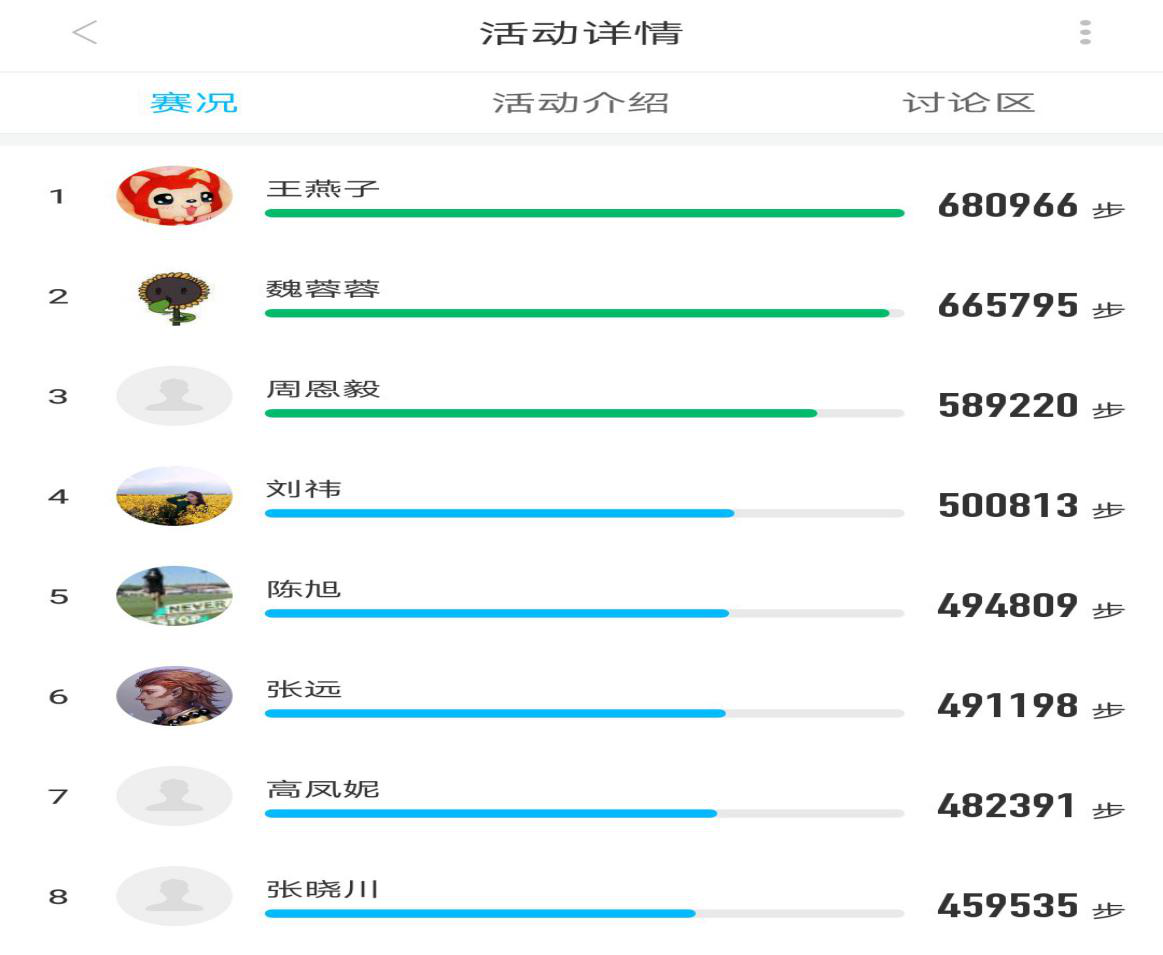
Task: Tap 张晓川's default grey avatar
Action: tap(174, 896)
